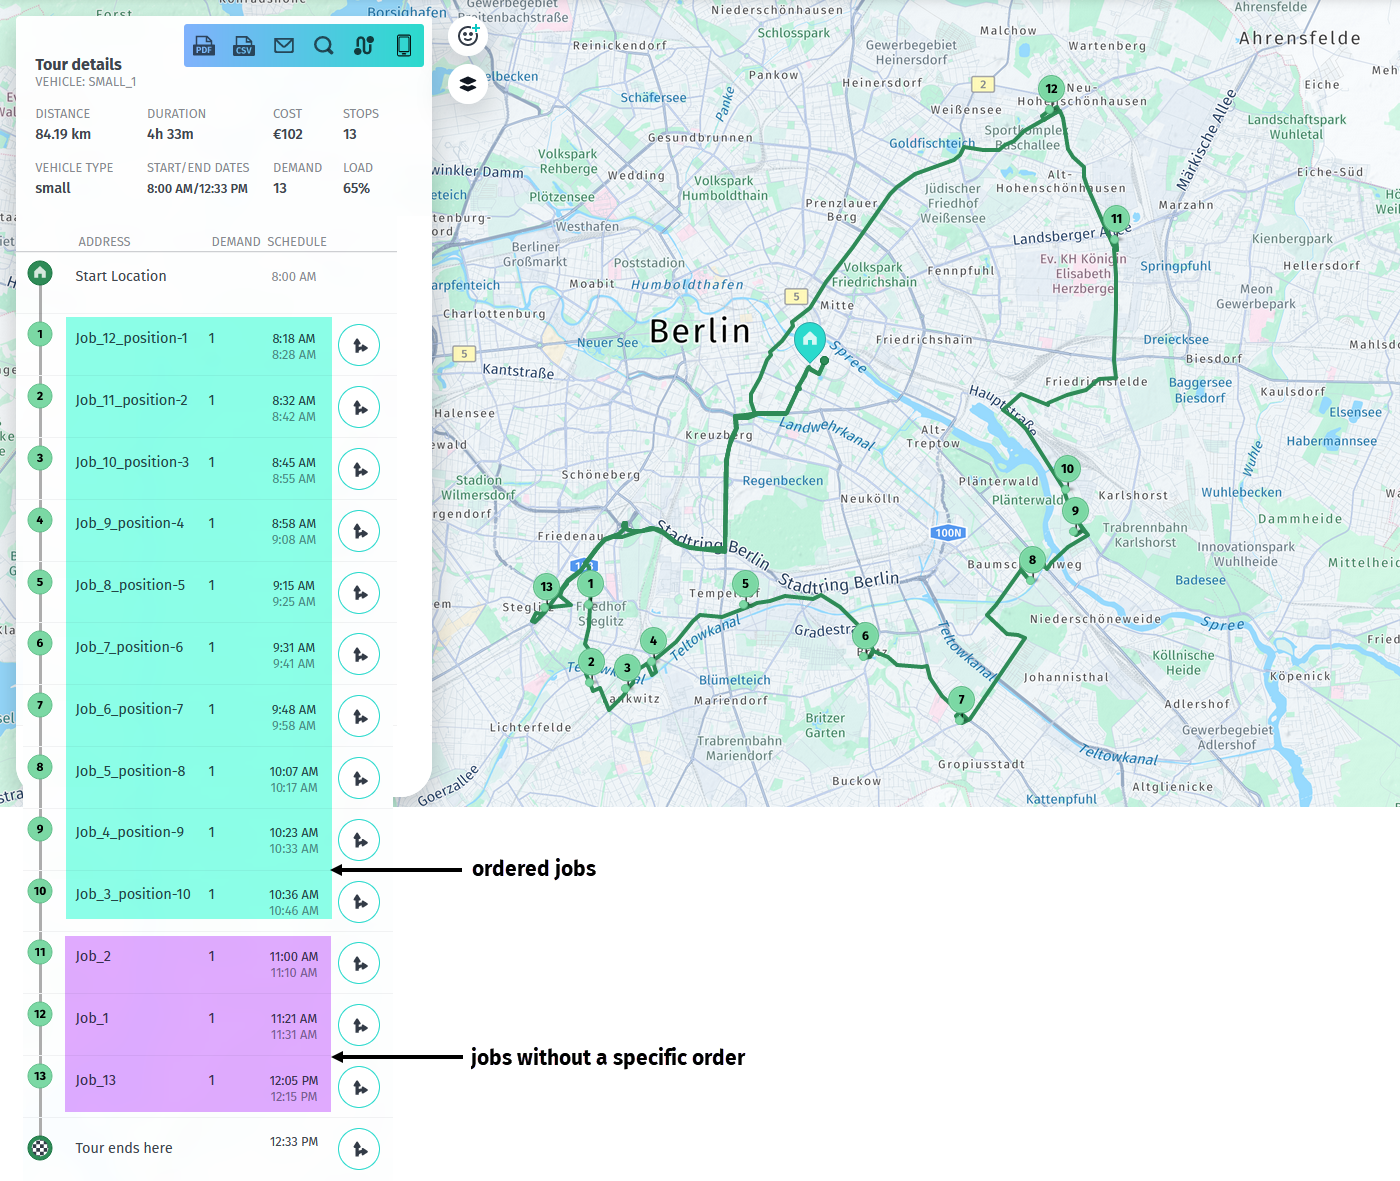Click route button in Job_9_position-4 row
1400x1181 pixels.
click(x=359, y=531)
